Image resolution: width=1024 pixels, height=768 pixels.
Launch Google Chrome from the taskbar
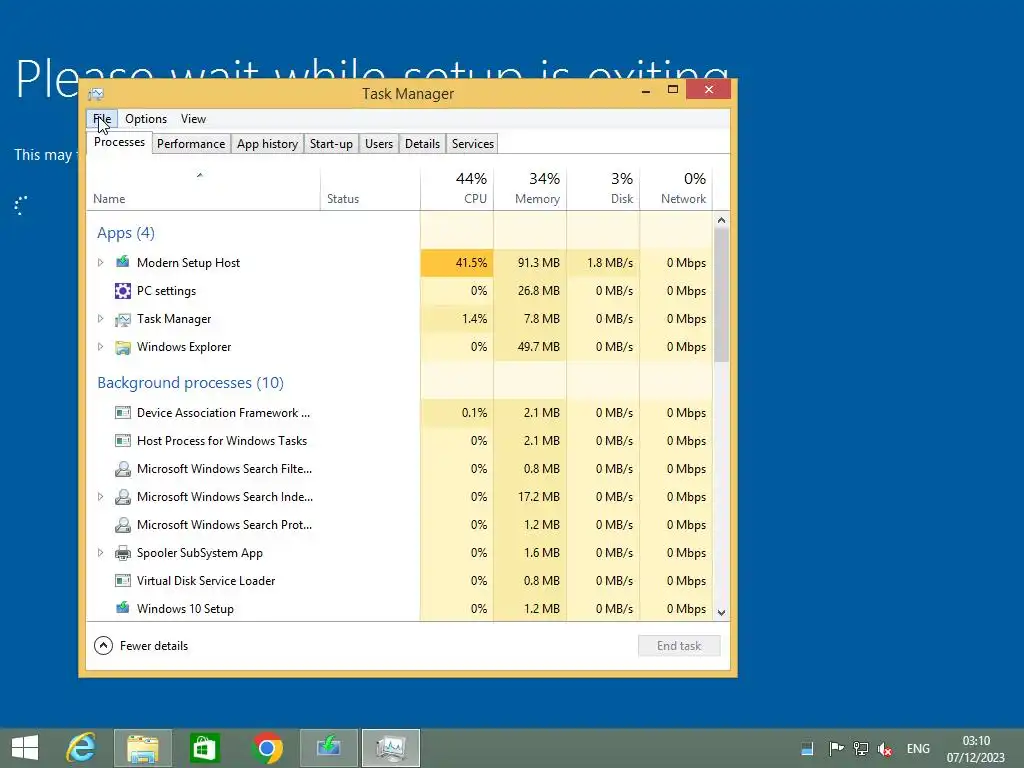266,748
